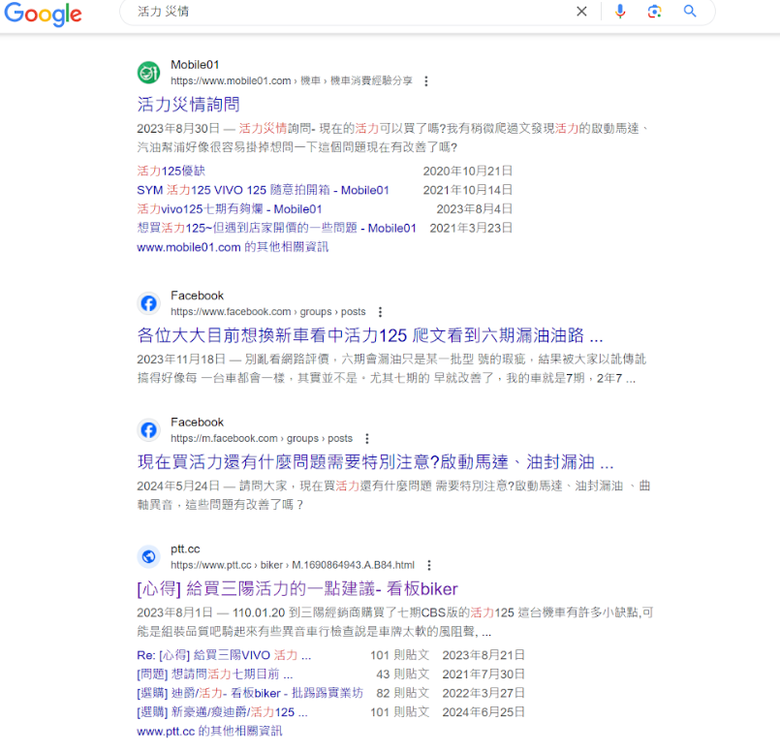Open [問題] 想請問活力七期目前 link
This screenshot has height=753, width=780.
(x=215, y=674)
